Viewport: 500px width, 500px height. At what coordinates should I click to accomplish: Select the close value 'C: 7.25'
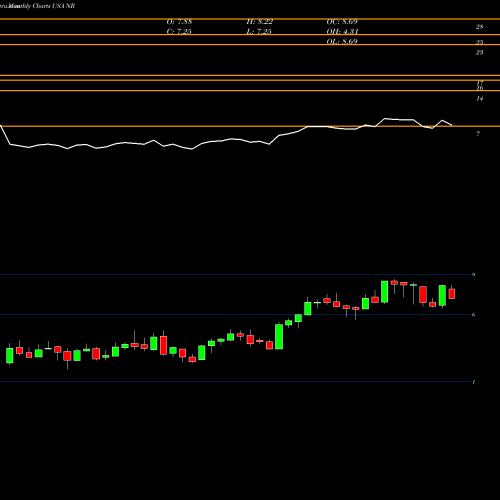click(179, 32)
